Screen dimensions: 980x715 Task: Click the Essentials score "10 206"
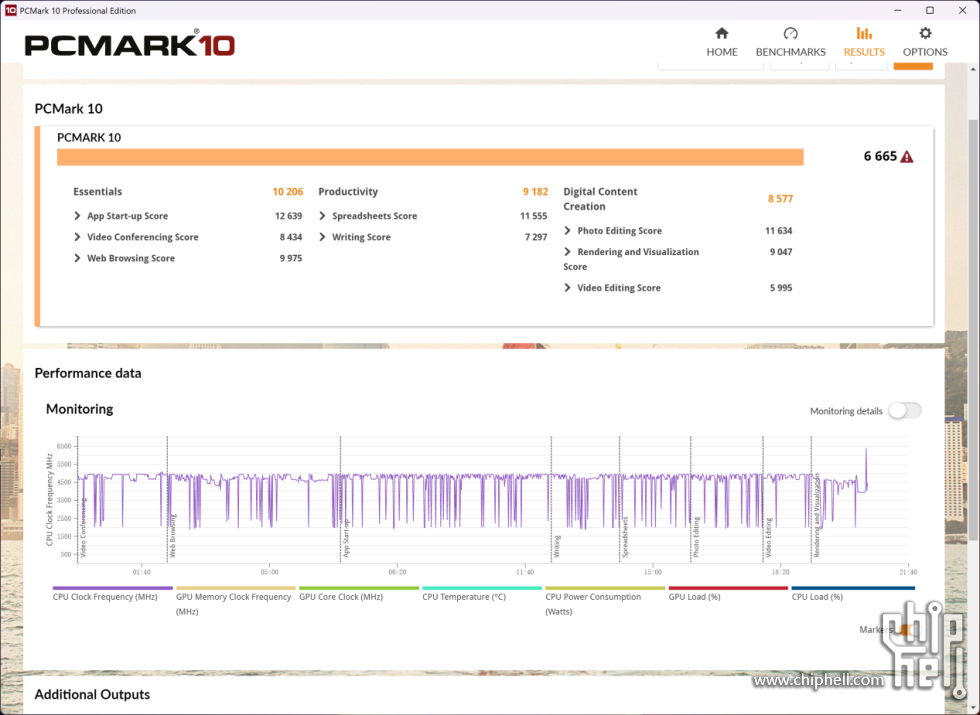pos(288,192)
